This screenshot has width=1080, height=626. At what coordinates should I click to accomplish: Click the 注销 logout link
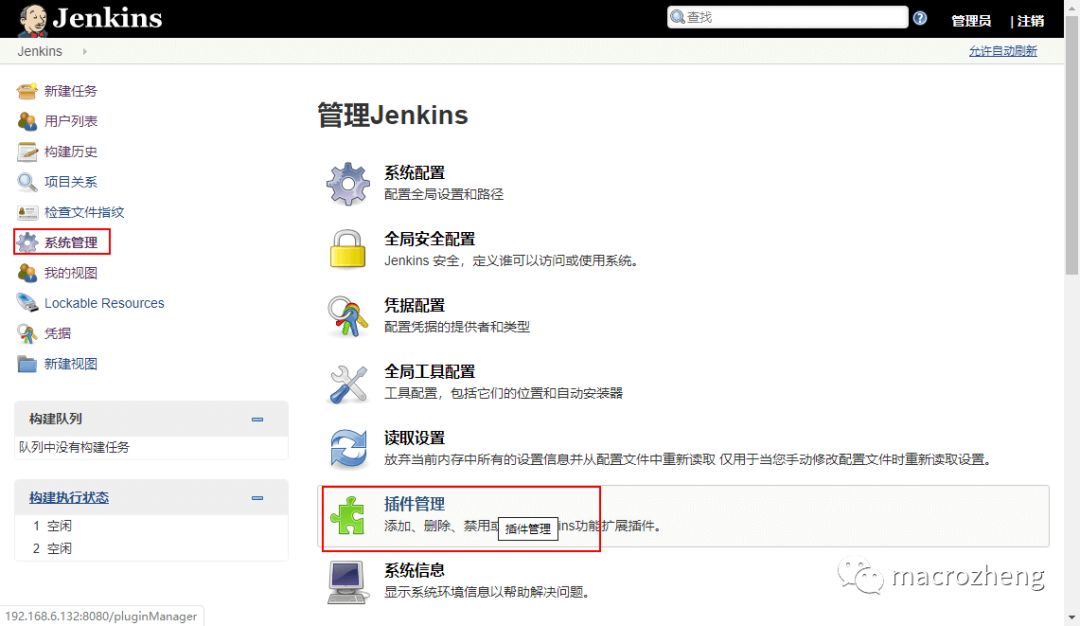[x=1030, y=20]
